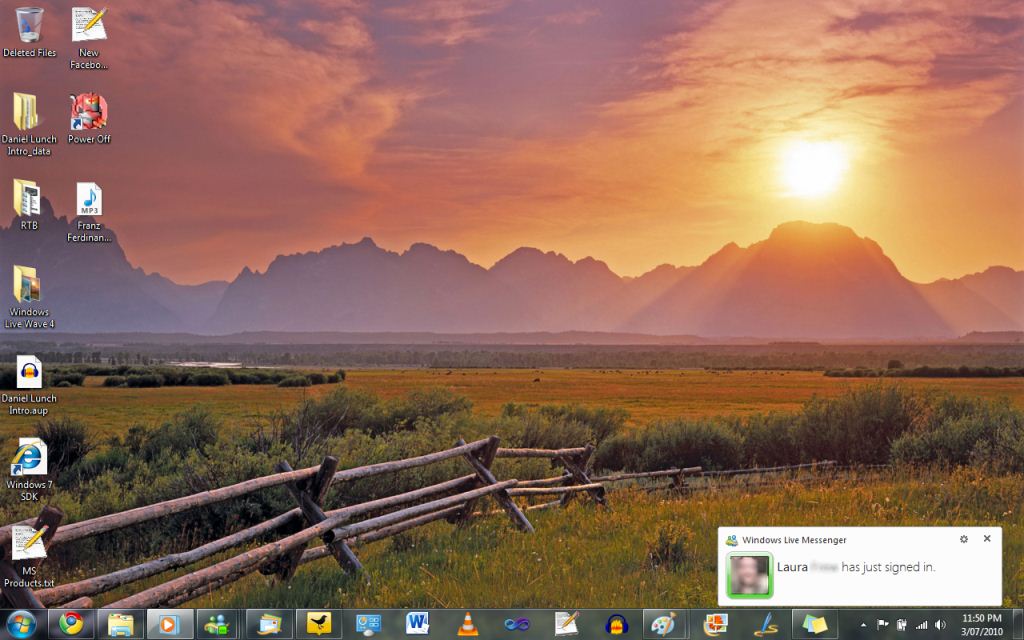The width and height of the screenshot is (1024, 640).
Task: Open Windows Live Writer pen icon
Action: [x=764, y=624]
